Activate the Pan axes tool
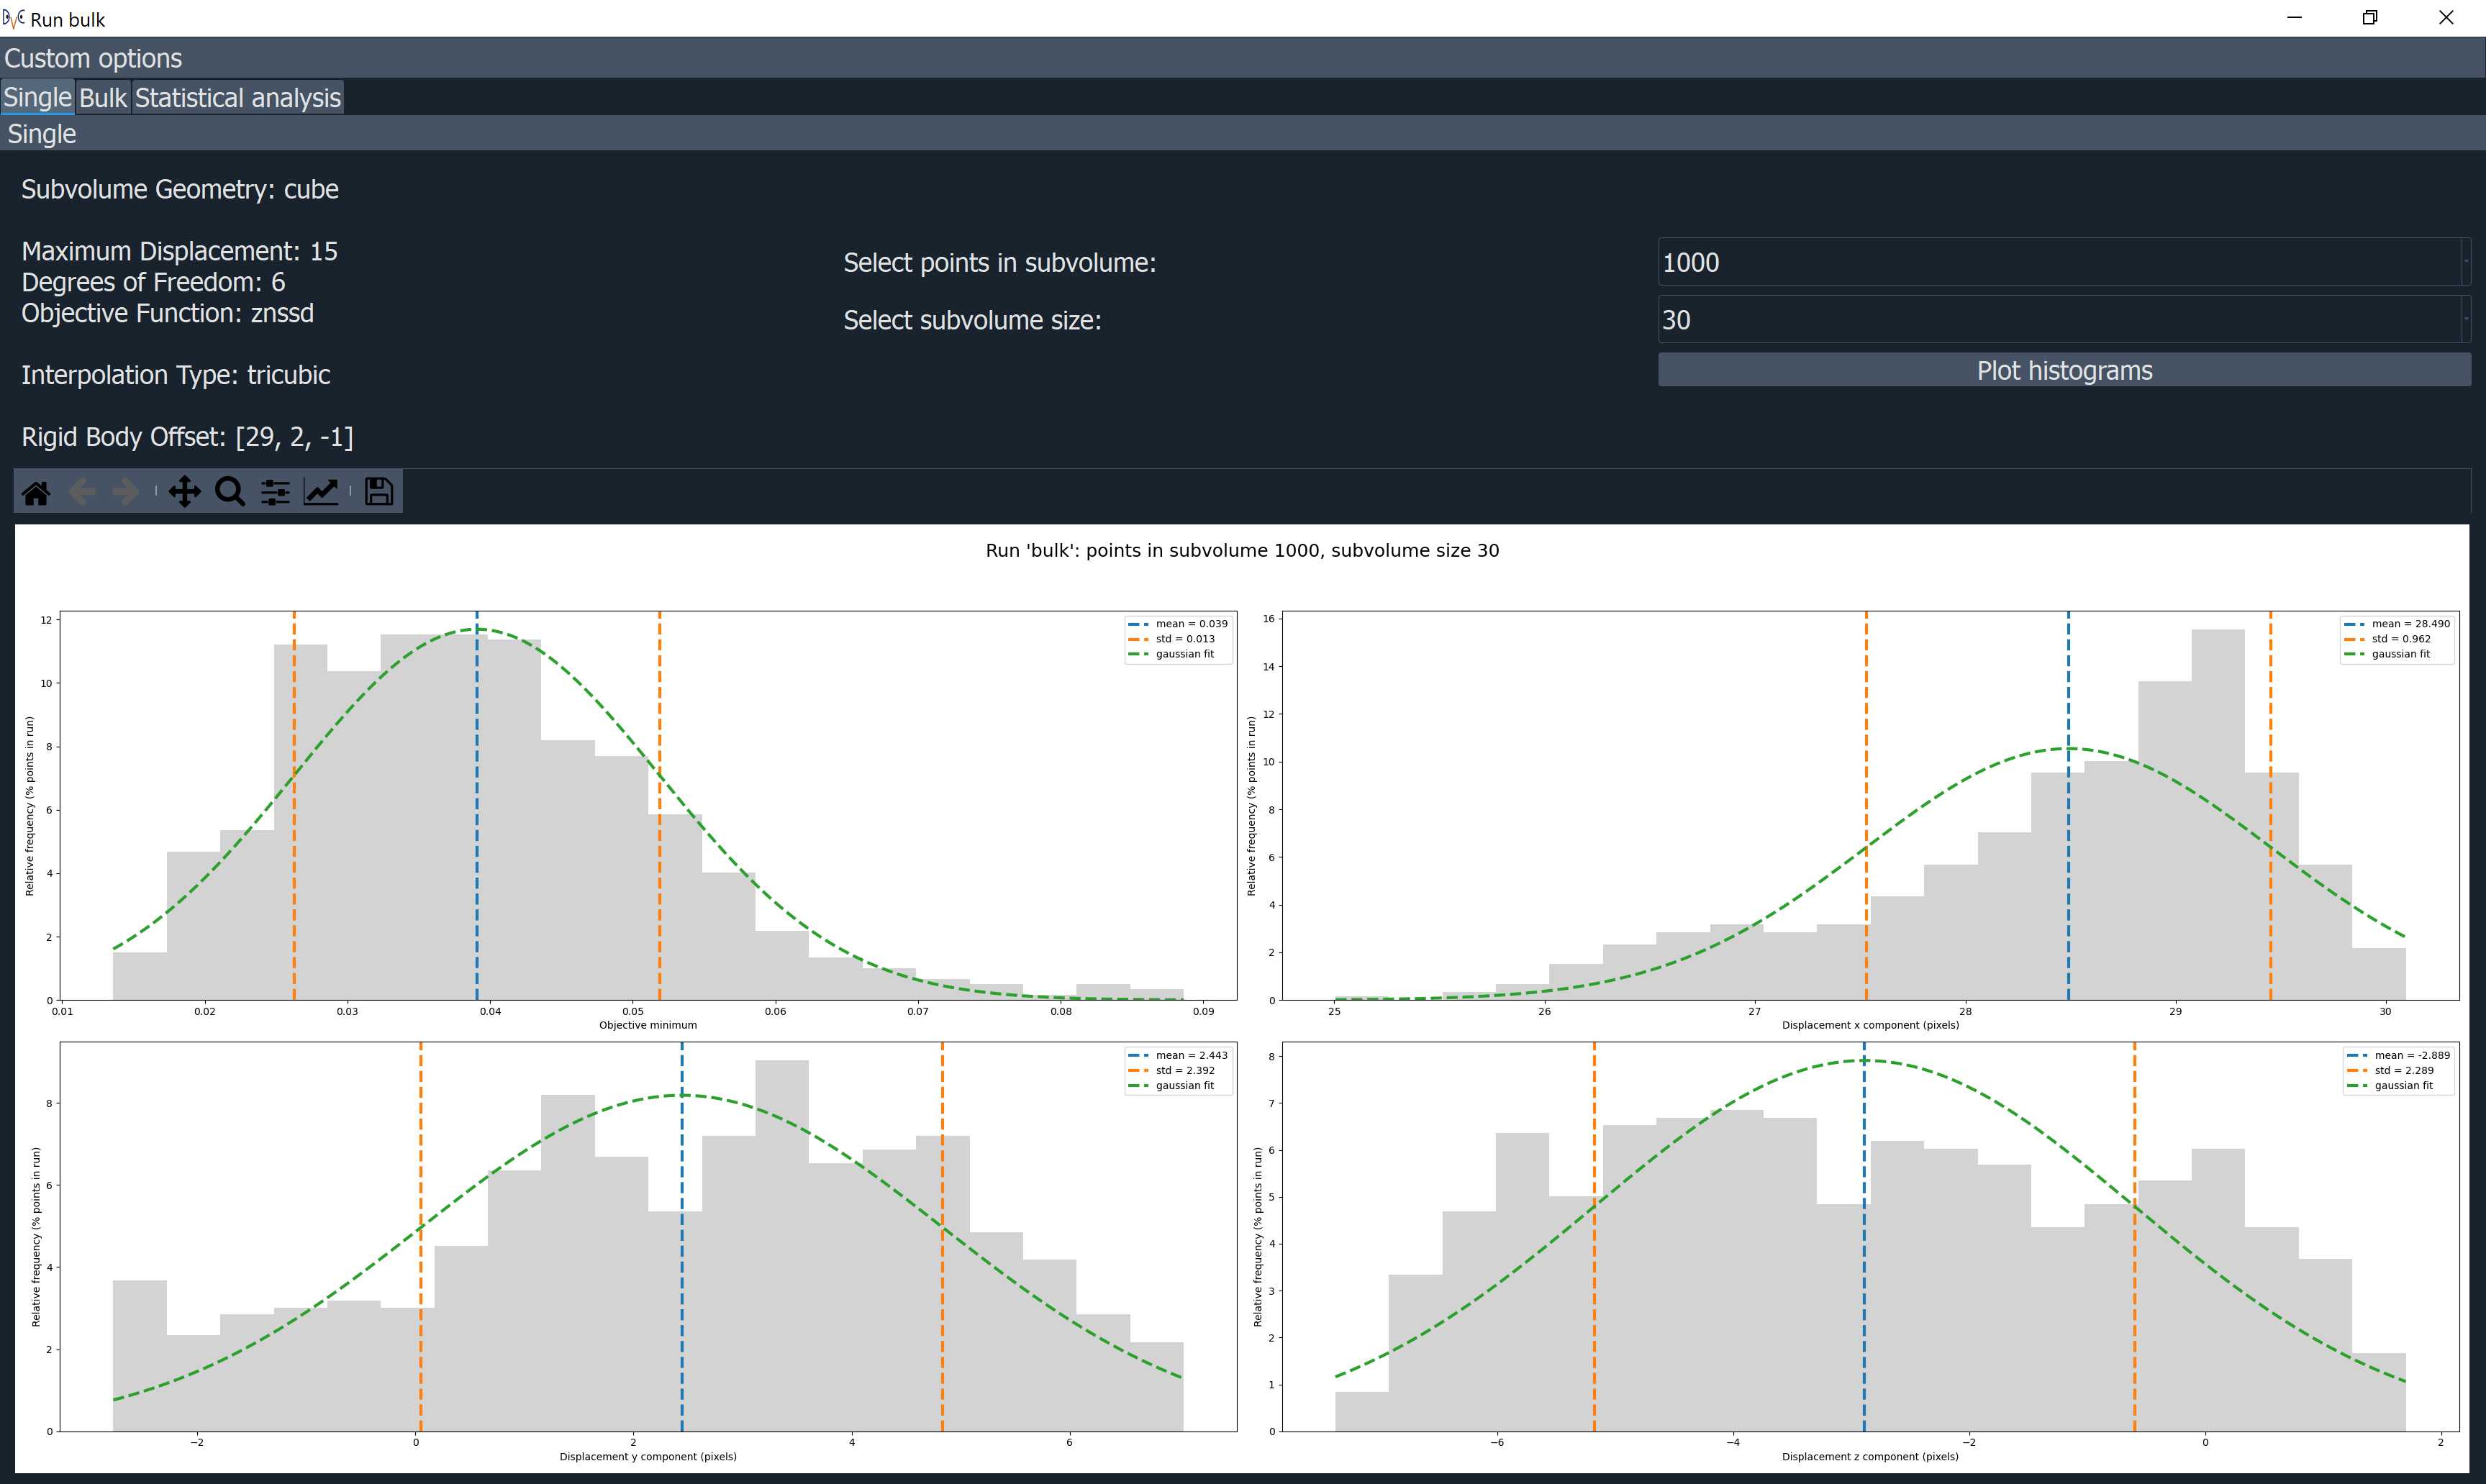2486x1484 pixels. [184, 492]
